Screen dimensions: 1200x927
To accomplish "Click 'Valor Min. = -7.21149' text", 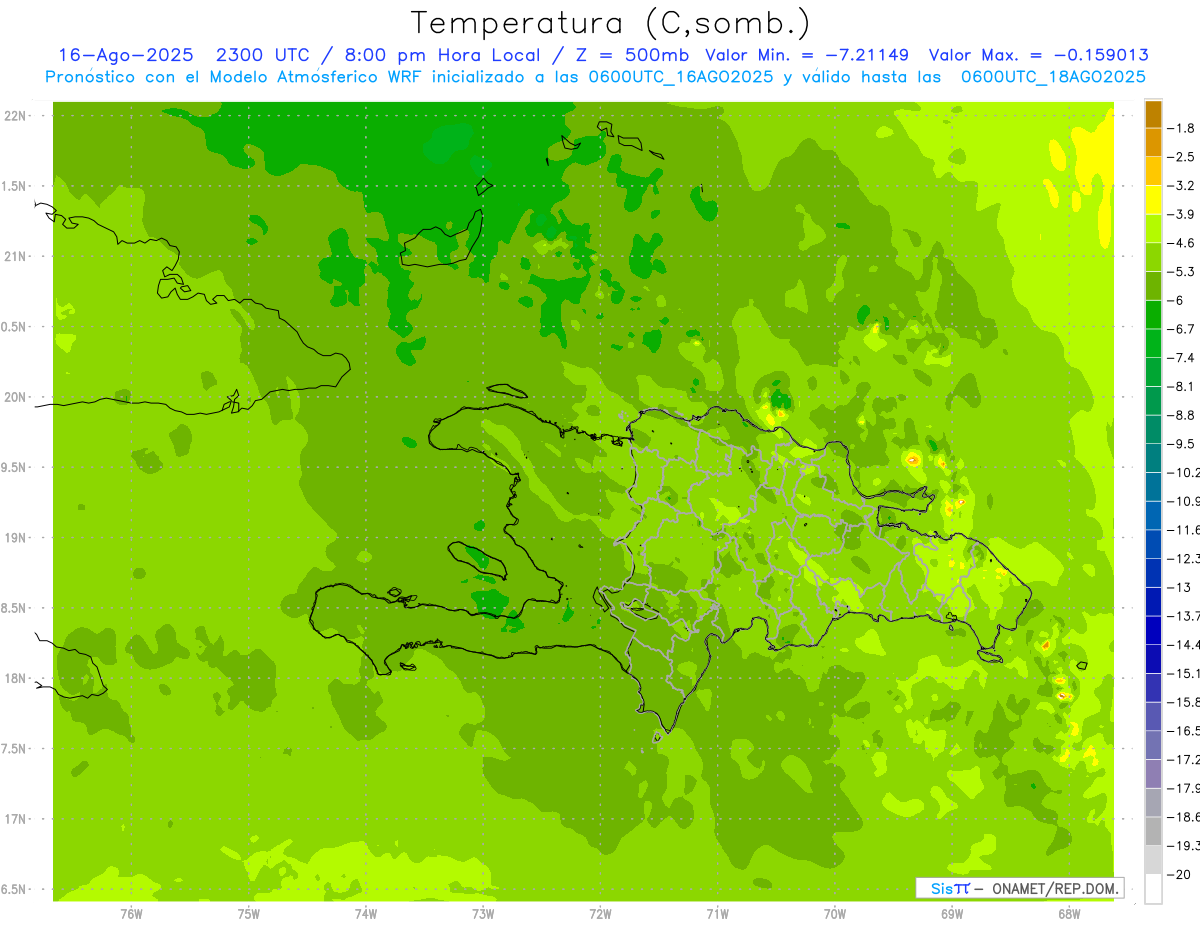I will pyautogui.click(x=807, y=56).
